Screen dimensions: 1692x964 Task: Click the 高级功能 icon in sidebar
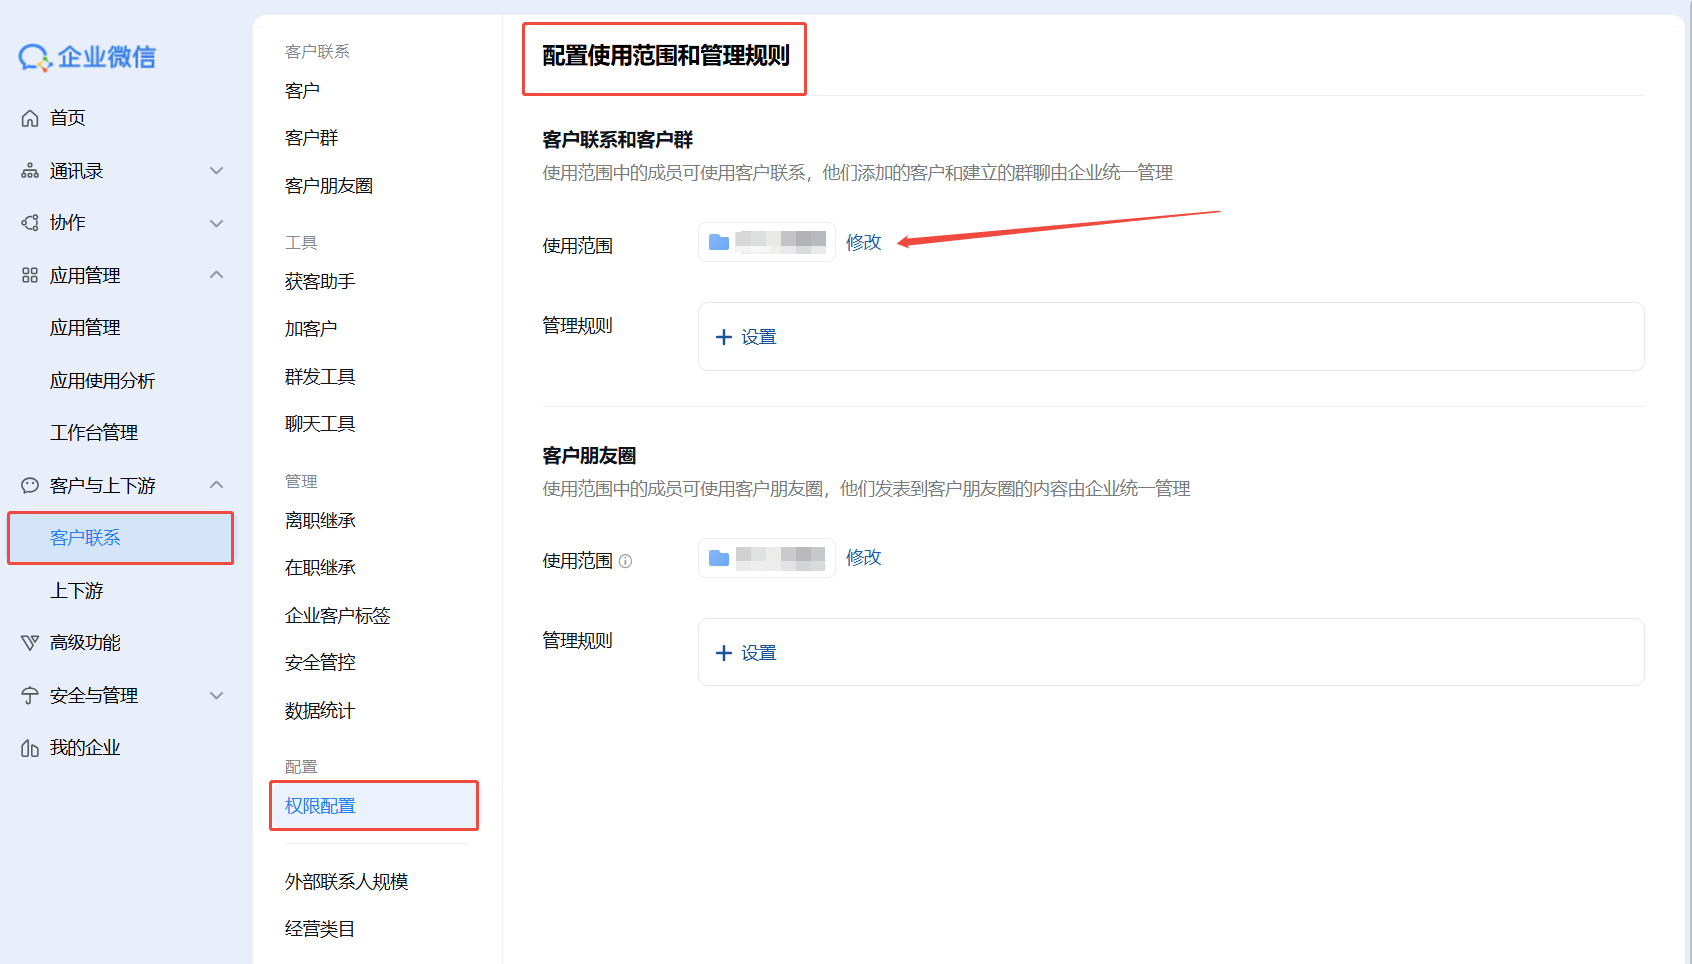pyautogui.click(x=30, y=643)
